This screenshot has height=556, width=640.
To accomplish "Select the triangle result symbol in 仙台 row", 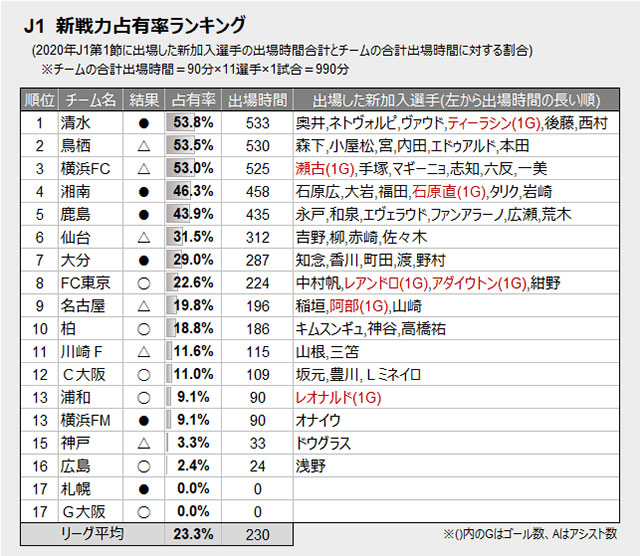I will point(143,236).
